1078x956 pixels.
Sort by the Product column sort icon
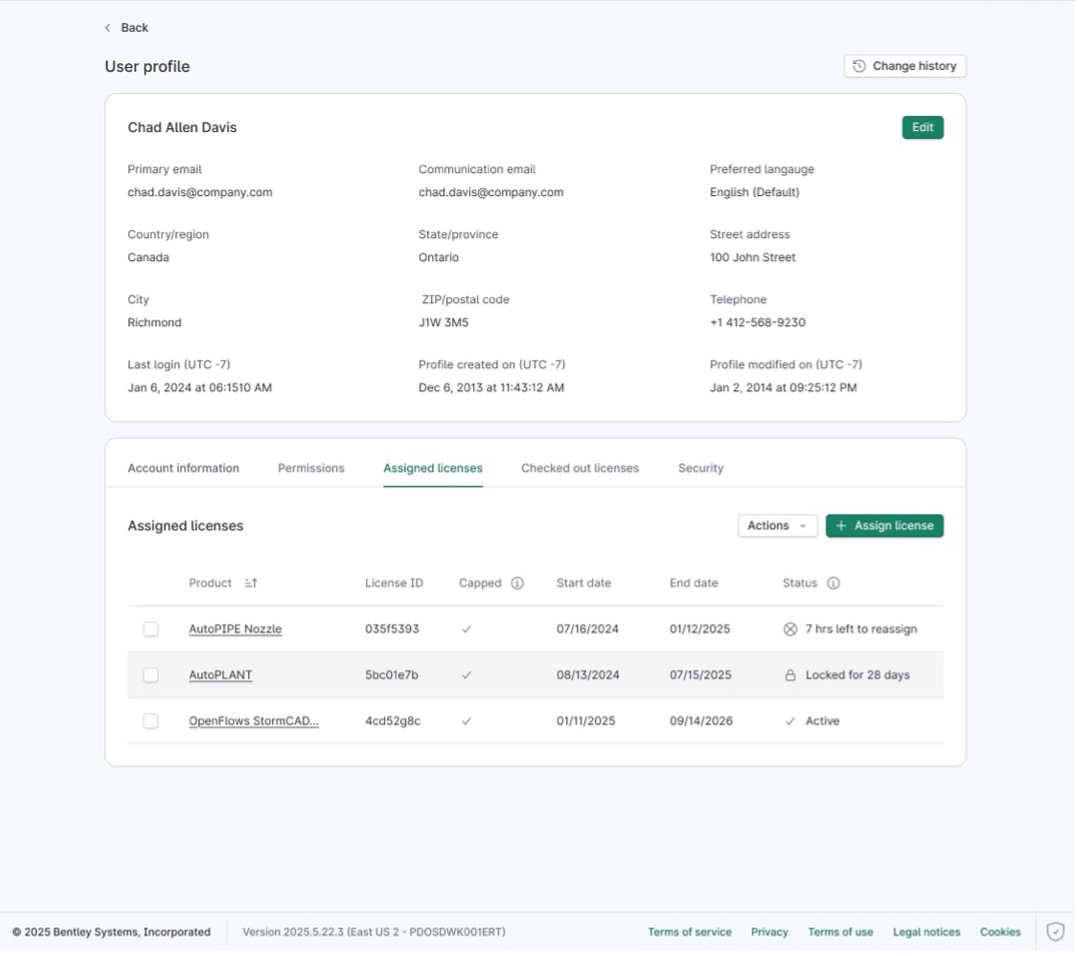pyautogui.click(x=251, y=582)
